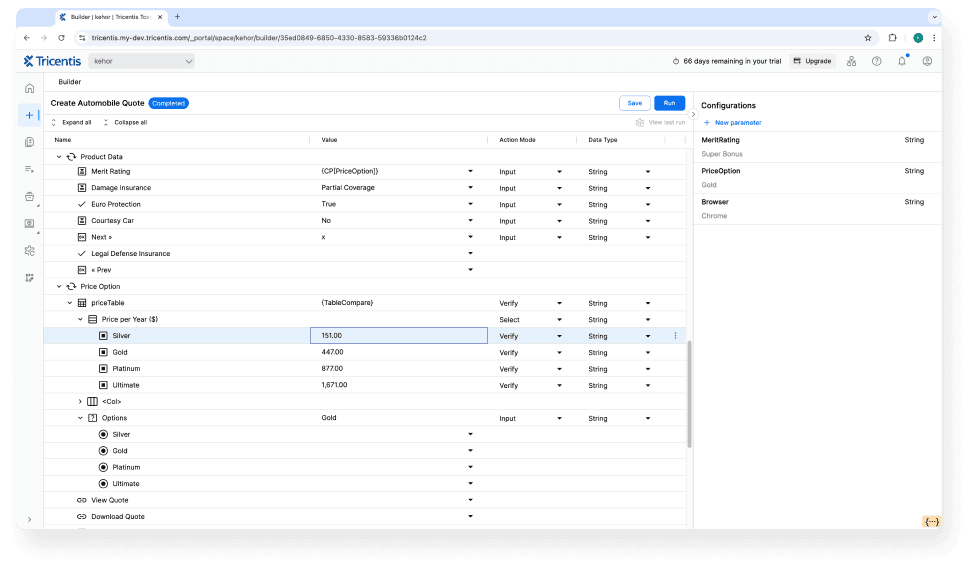The width and height of the screenshot is (974, 570).
Task: Open the user account profile icon
Action: click(x=927, y=61)
